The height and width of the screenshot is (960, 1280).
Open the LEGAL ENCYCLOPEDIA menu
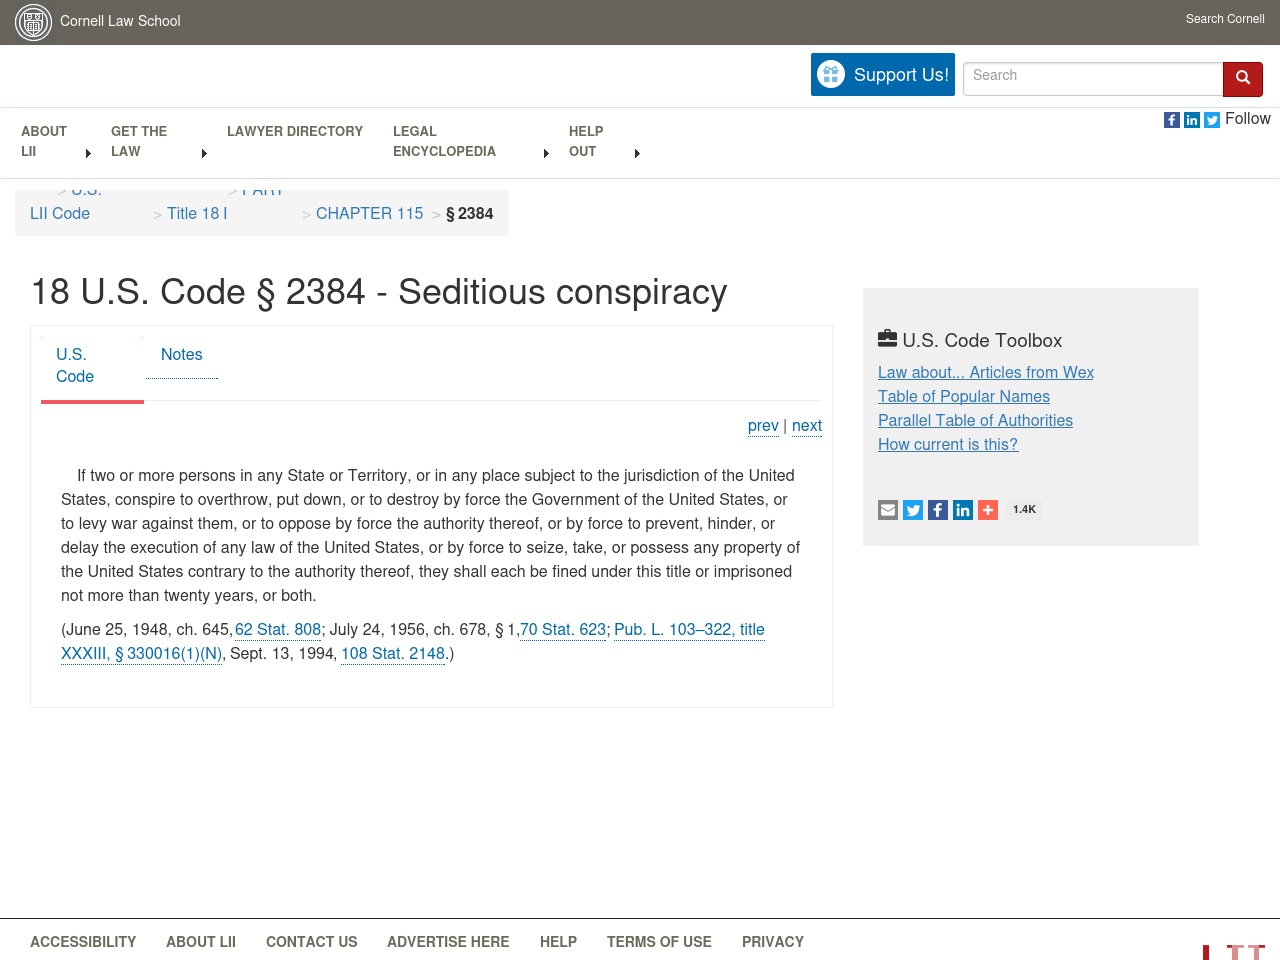coord(444,141)
